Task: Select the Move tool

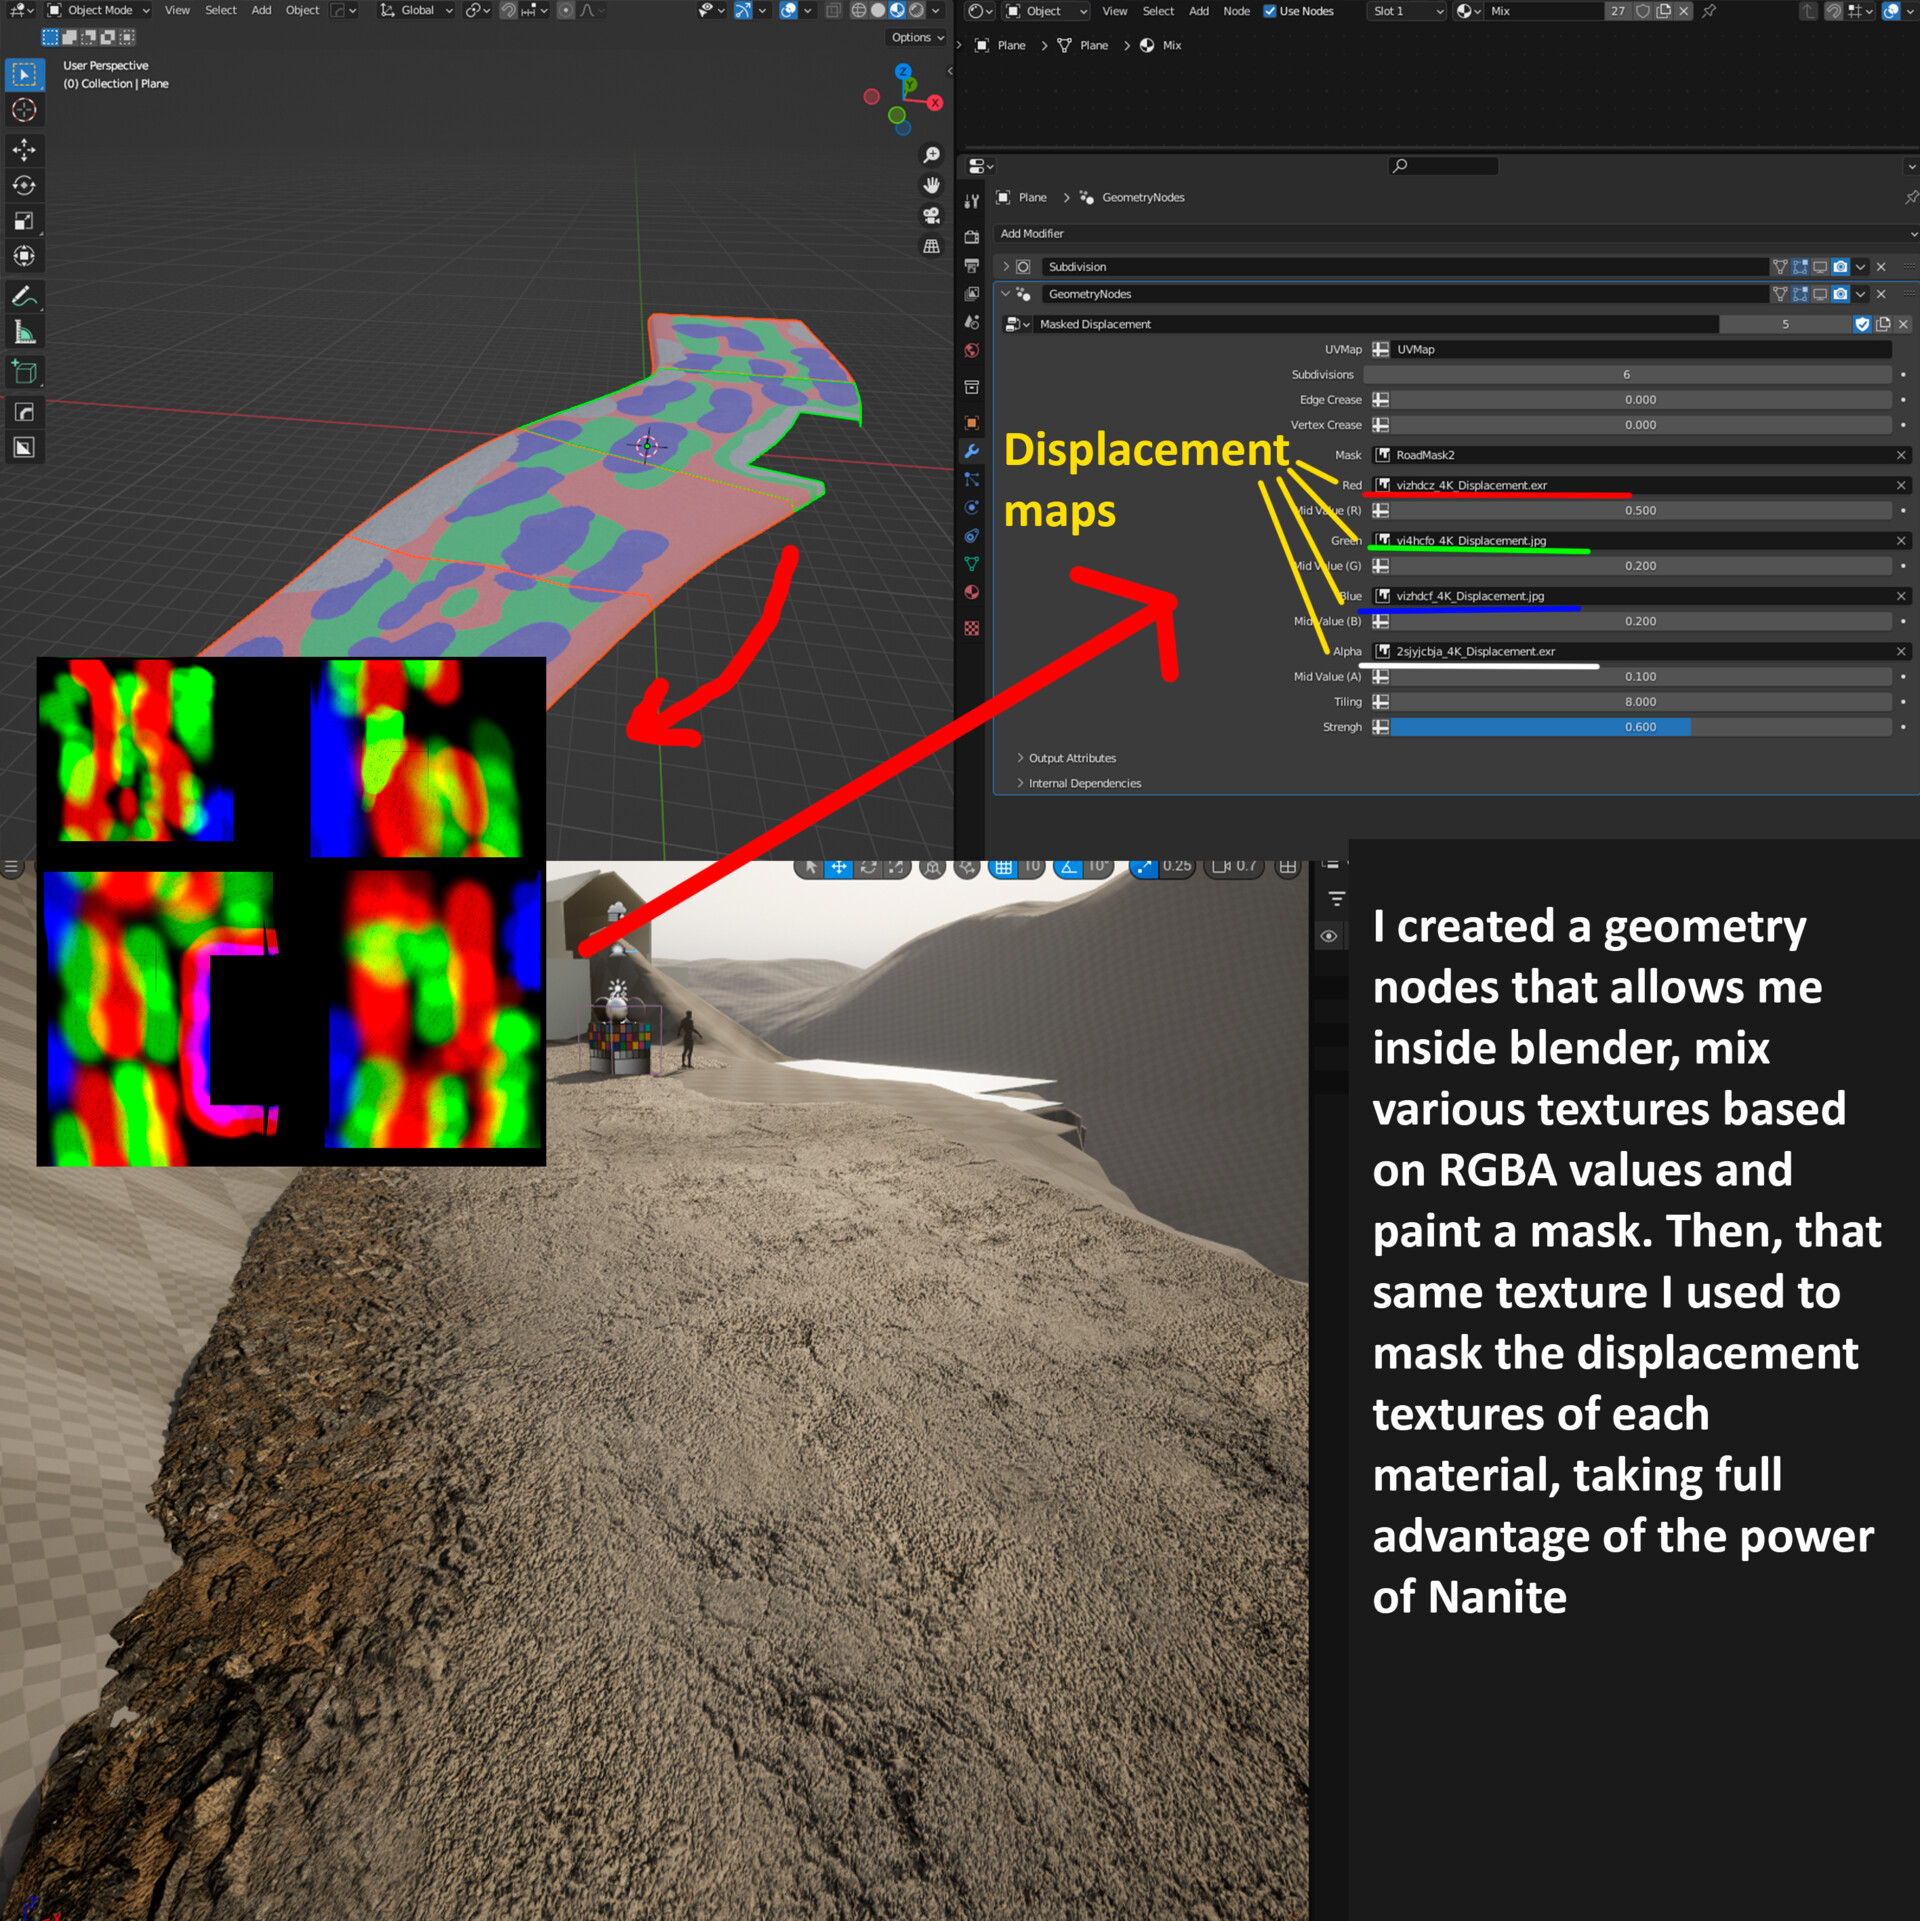Action: 24,150
